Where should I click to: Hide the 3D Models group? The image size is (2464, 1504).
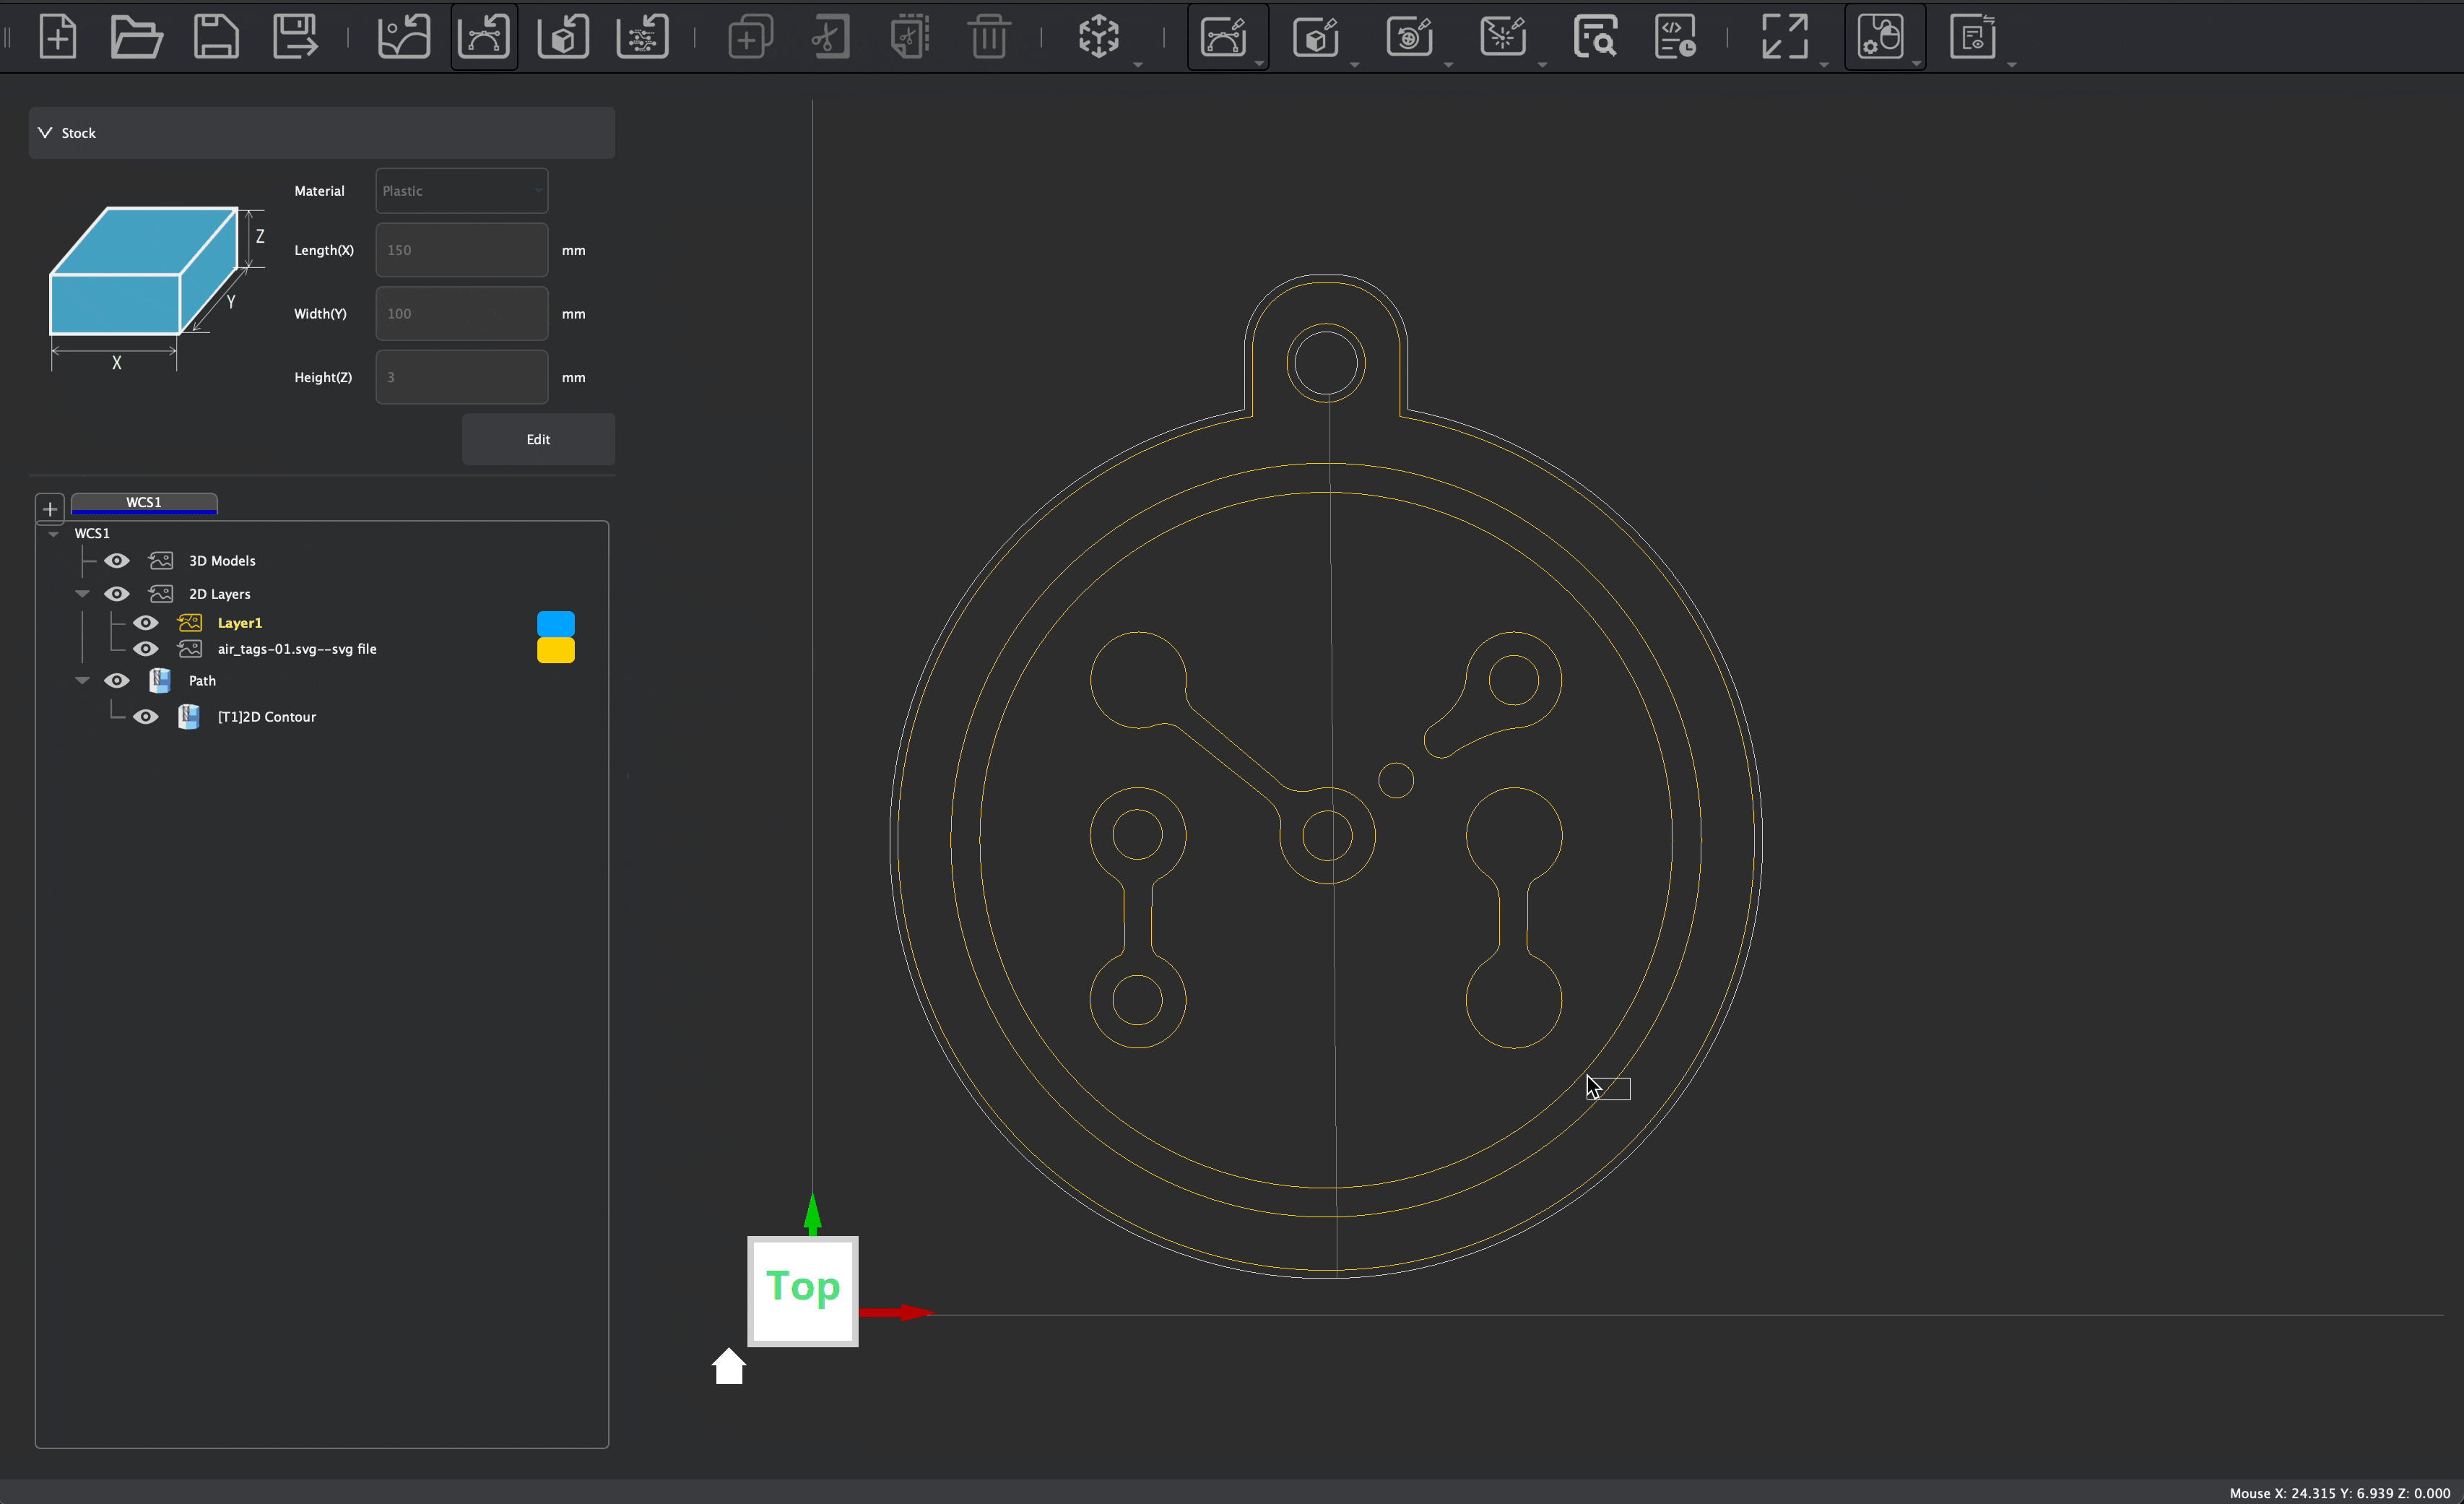(x=117, y=561)
